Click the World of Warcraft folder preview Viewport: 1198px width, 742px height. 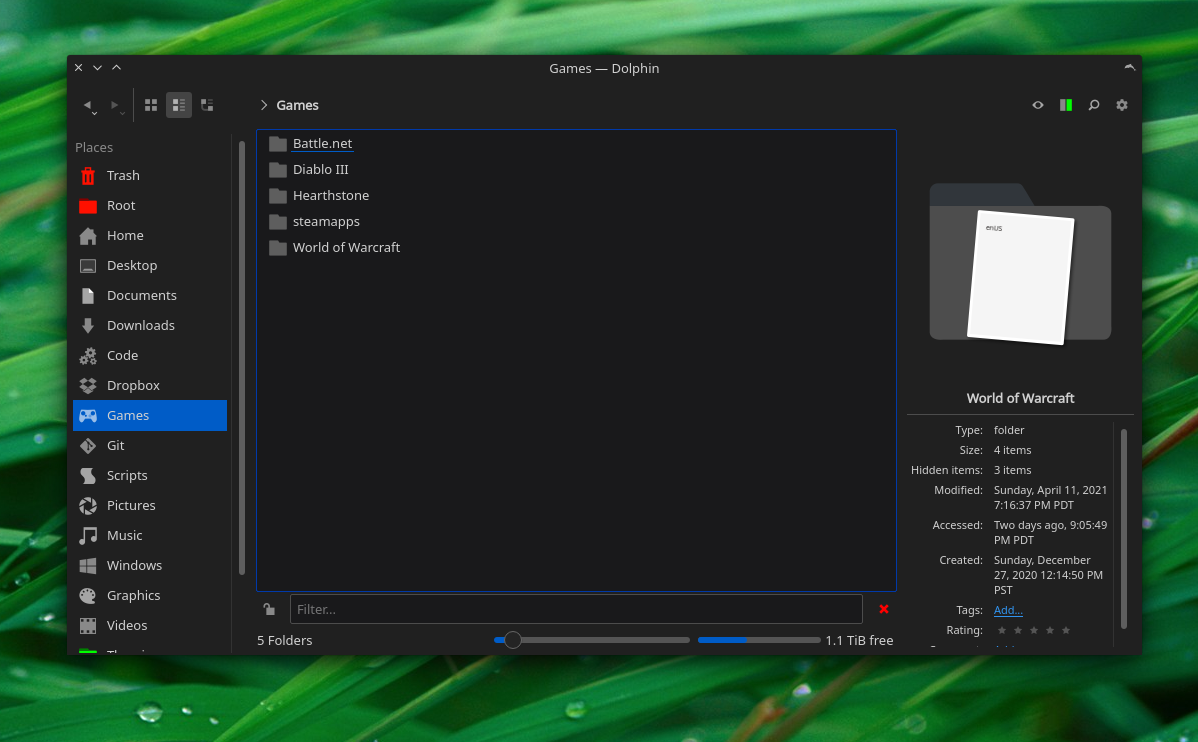[1020, 264]
